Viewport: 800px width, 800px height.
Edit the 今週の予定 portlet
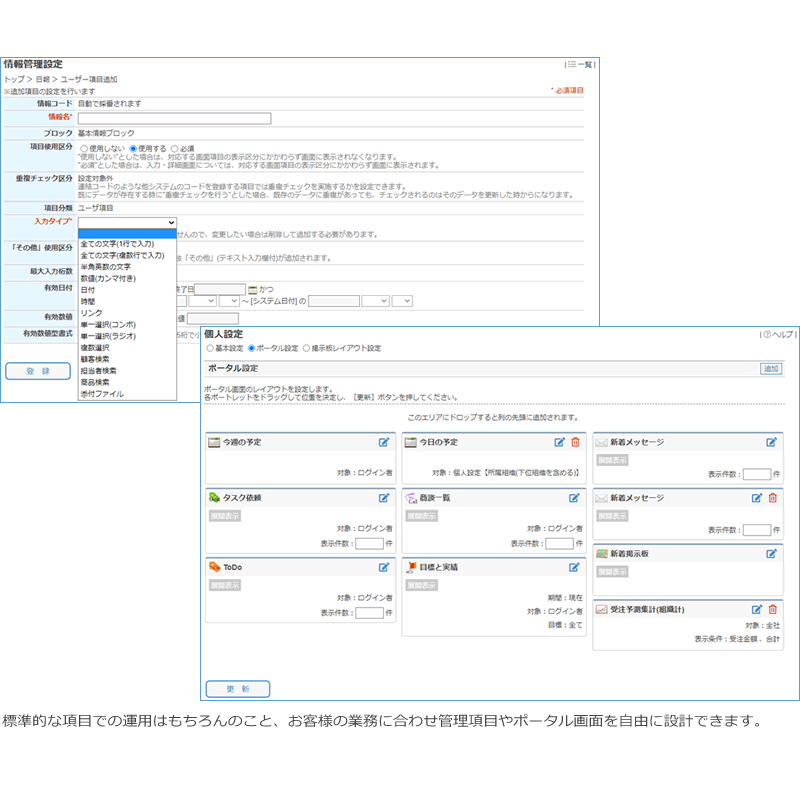click(384, 442)
